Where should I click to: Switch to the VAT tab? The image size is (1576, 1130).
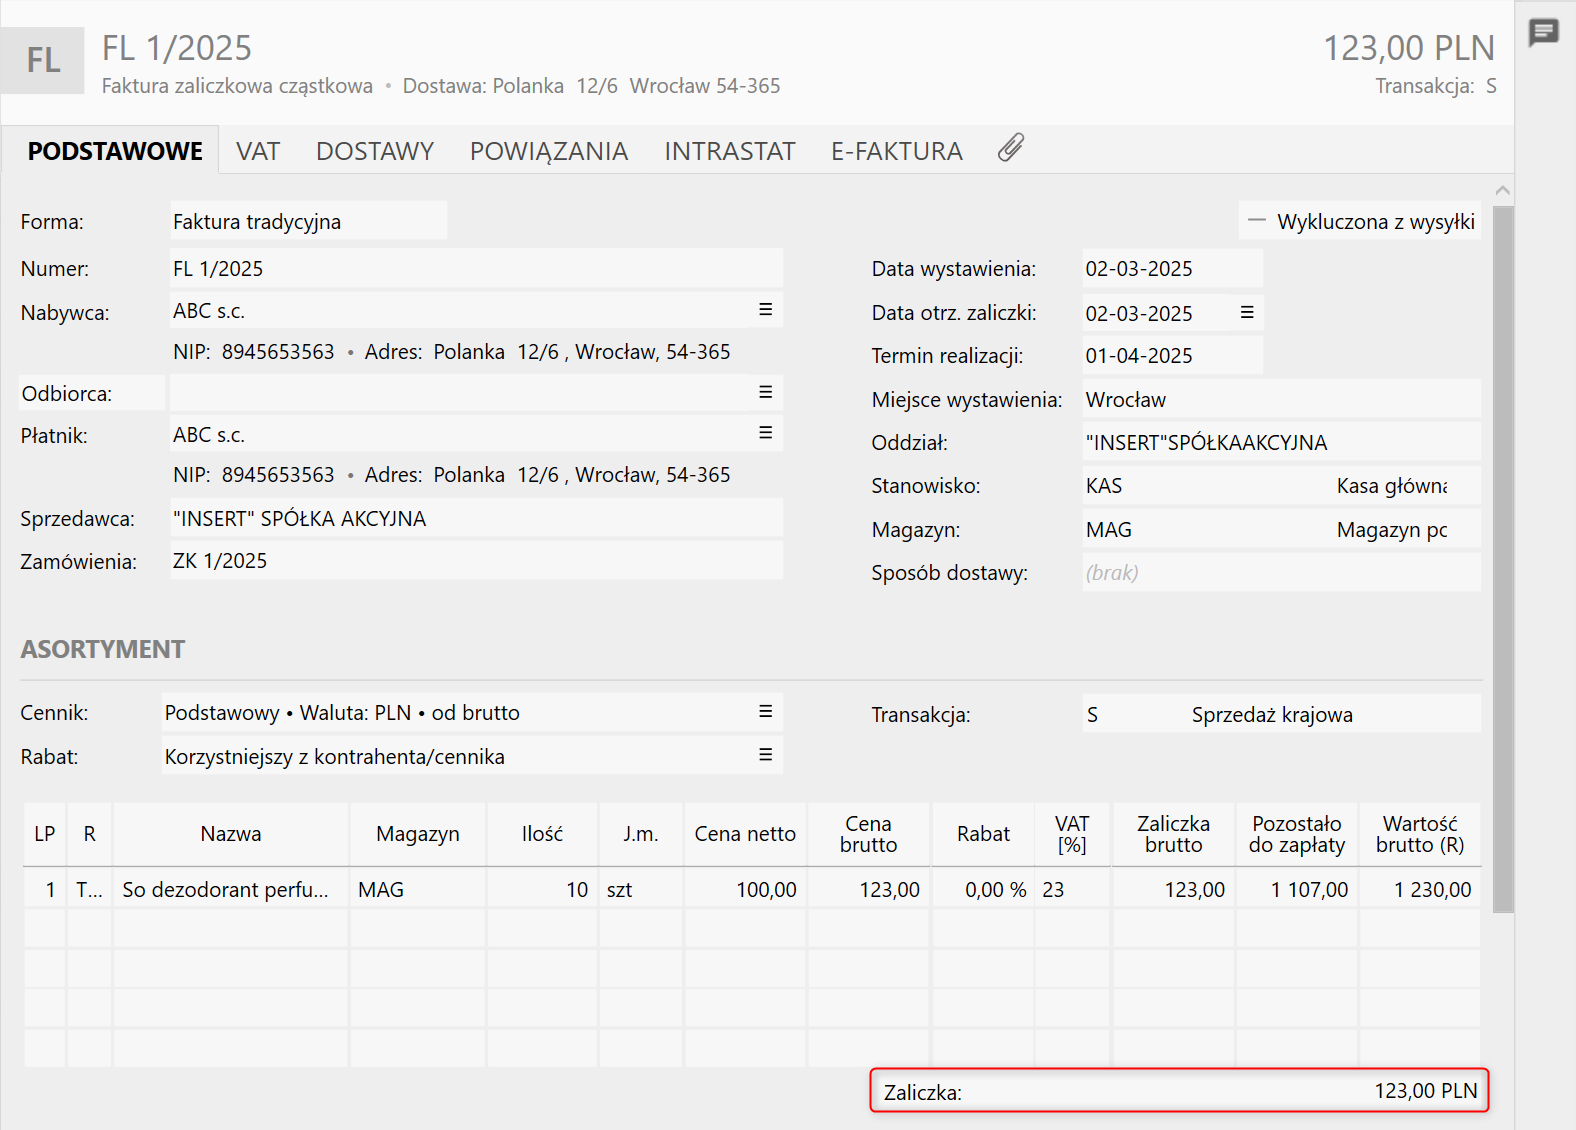(x=258, y=151)
